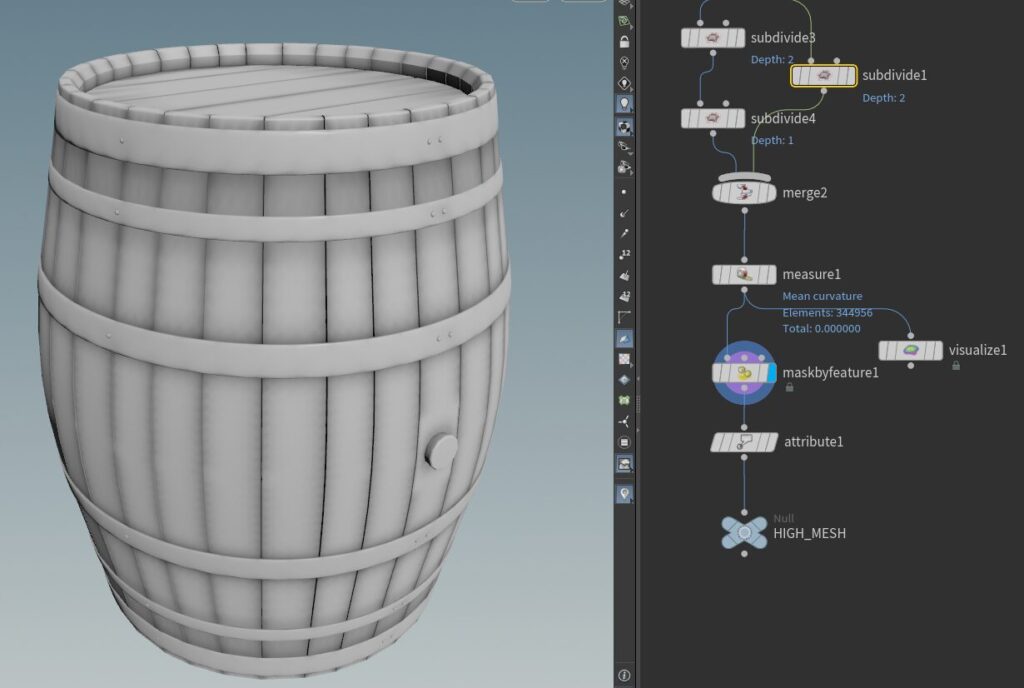Select the attribute1 node
This screenshot has width=1024, height=688.
tap(744, 441)
